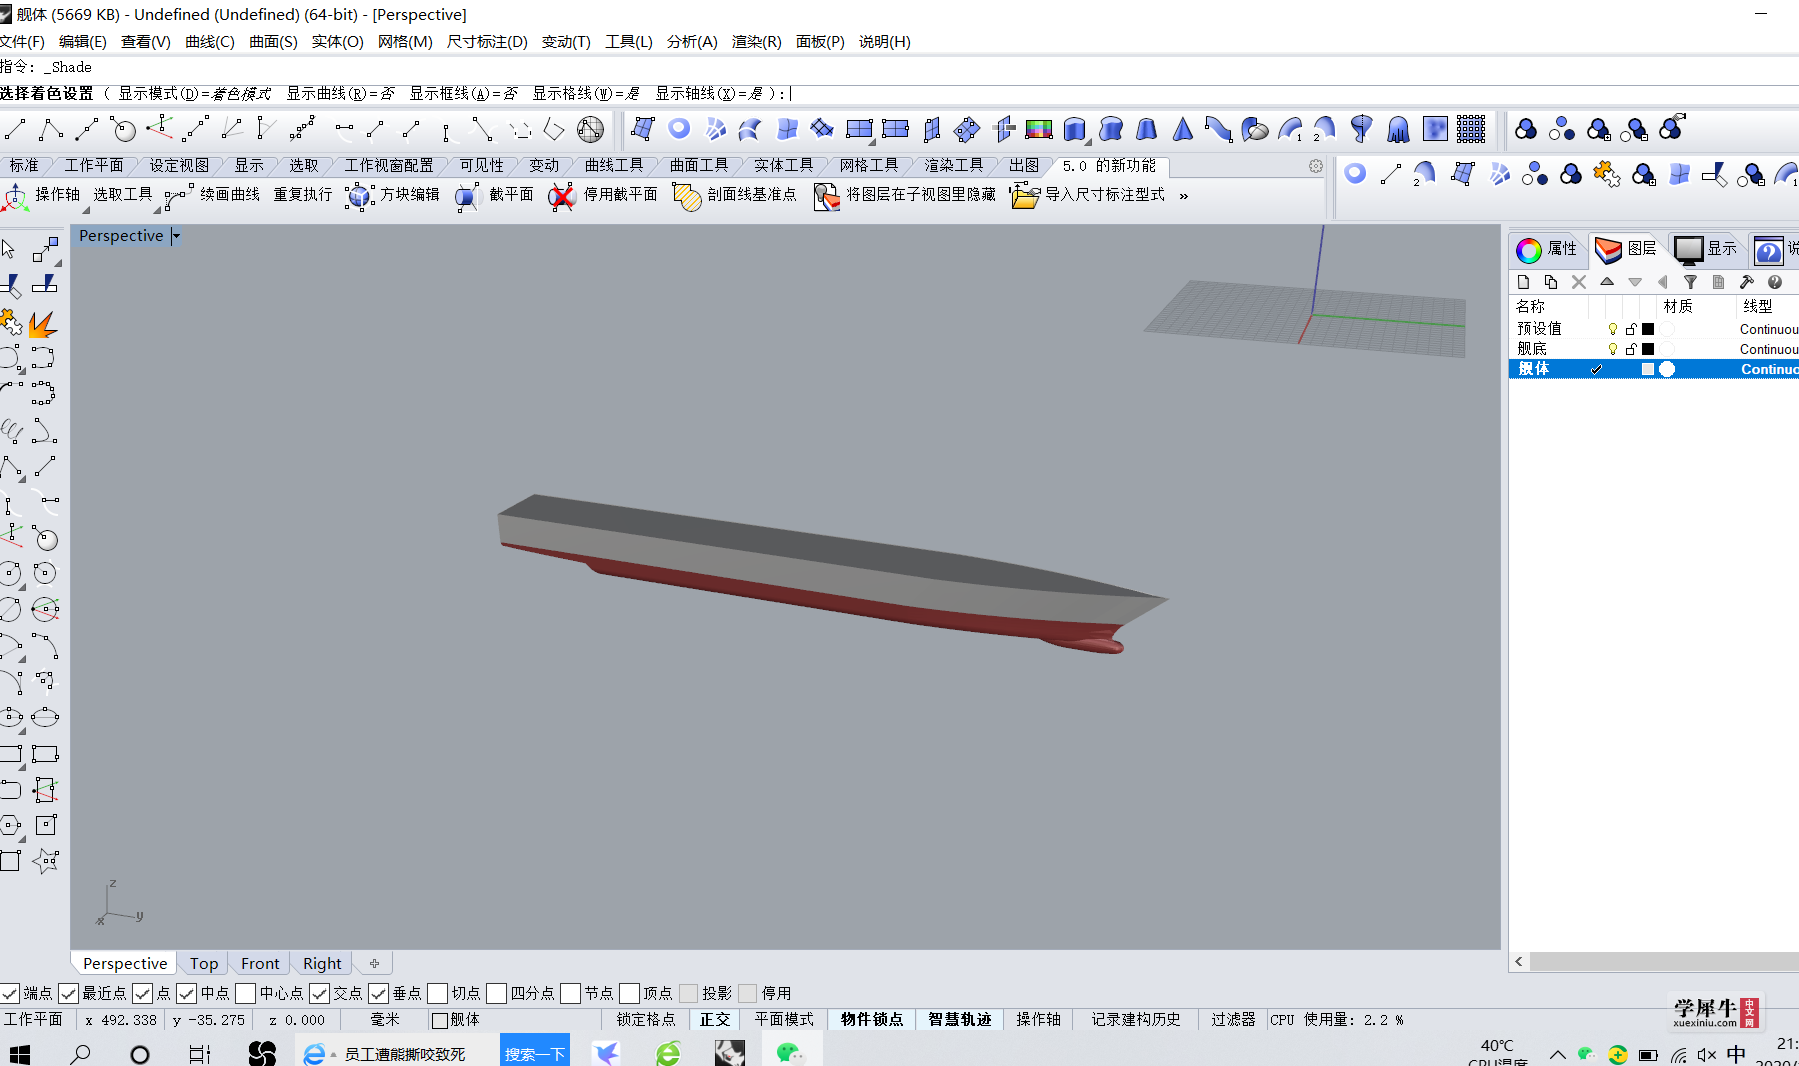
Task: Enable the 切点 tangent snap checkbox
Action: (x=438, y=993)
